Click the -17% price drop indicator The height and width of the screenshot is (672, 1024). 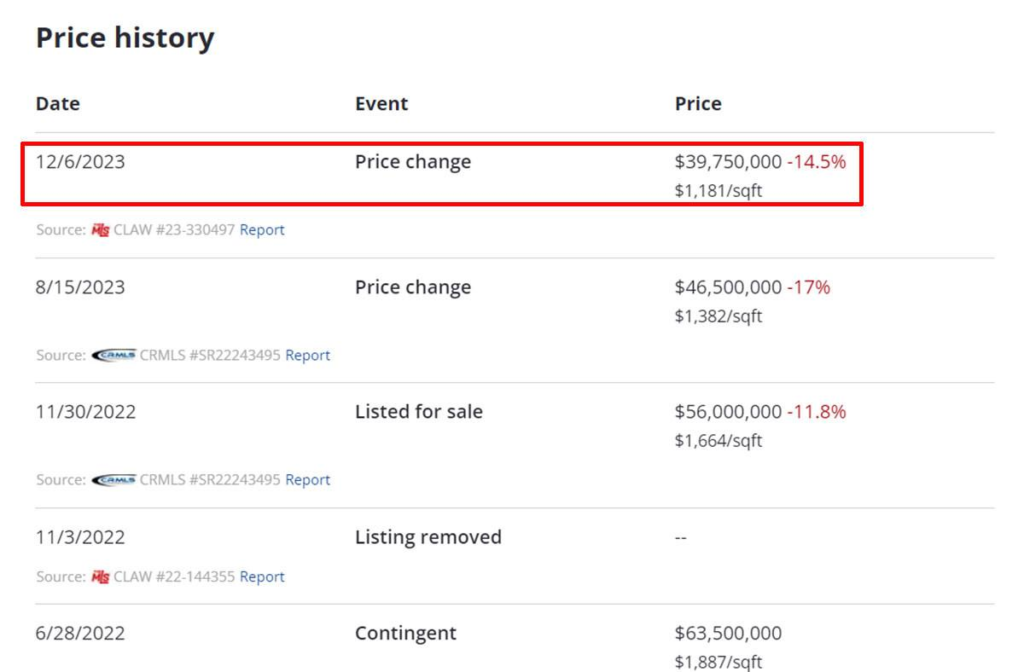click(x=808, y=288)
